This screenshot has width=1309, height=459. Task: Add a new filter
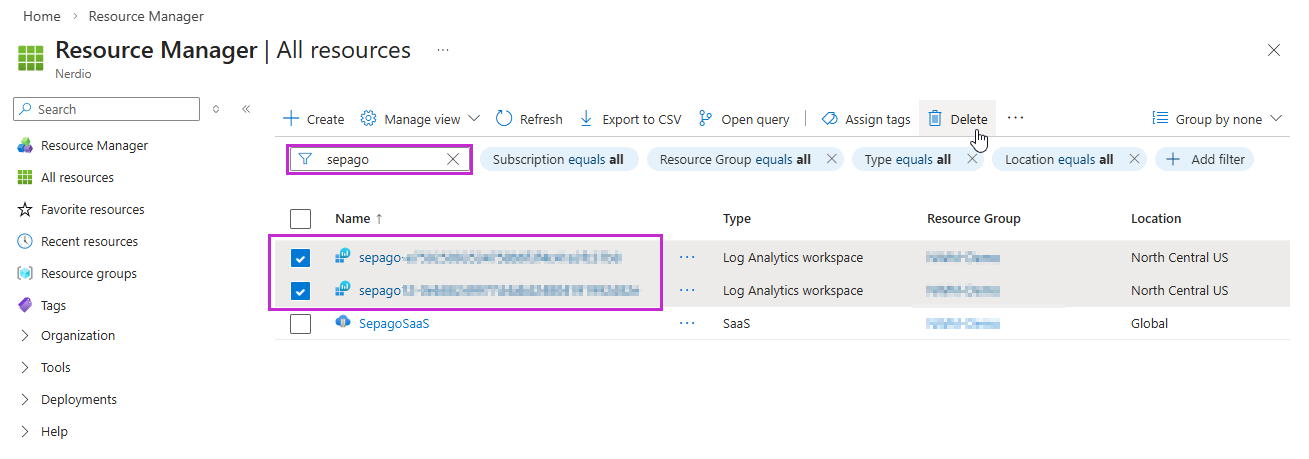[1205, 159]
